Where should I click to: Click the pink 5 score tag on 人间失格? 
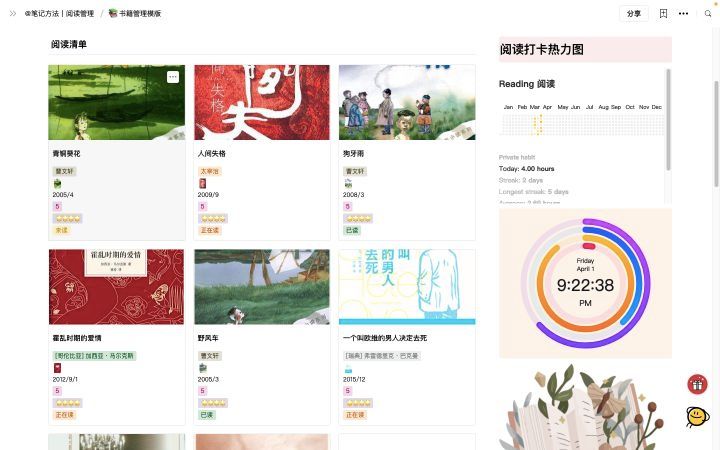[202, 207]
